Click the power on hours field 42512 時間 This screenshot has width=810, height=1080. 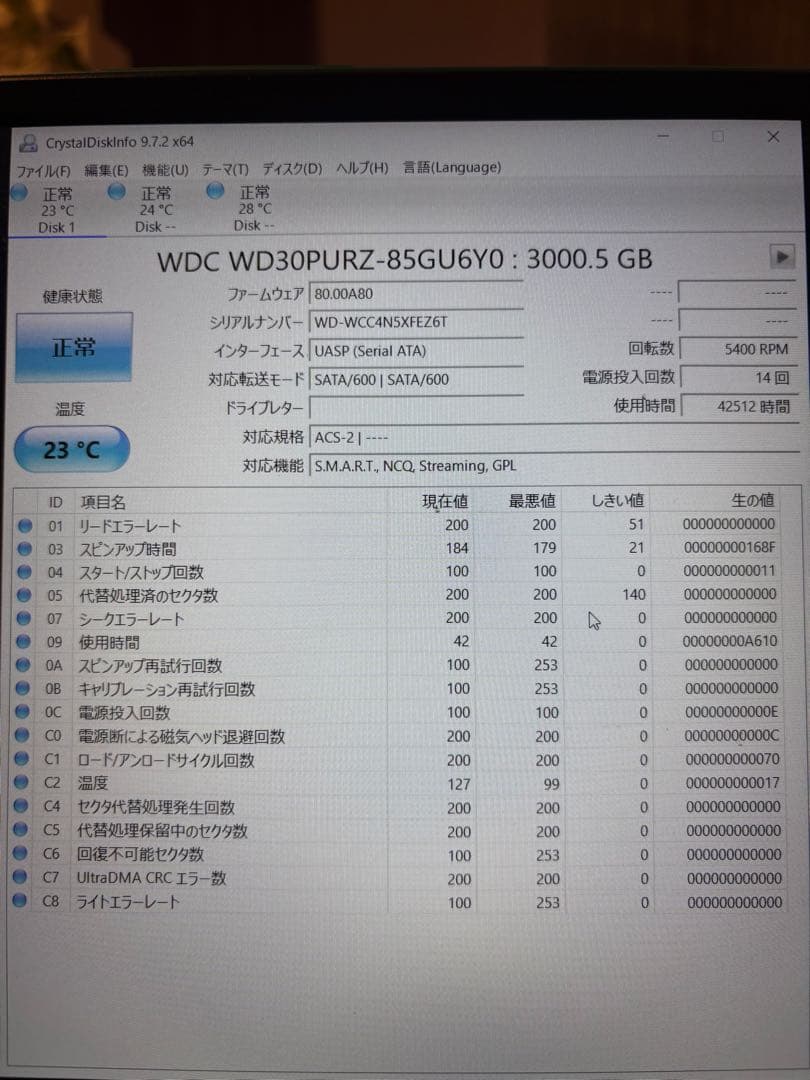click(738, 406)
